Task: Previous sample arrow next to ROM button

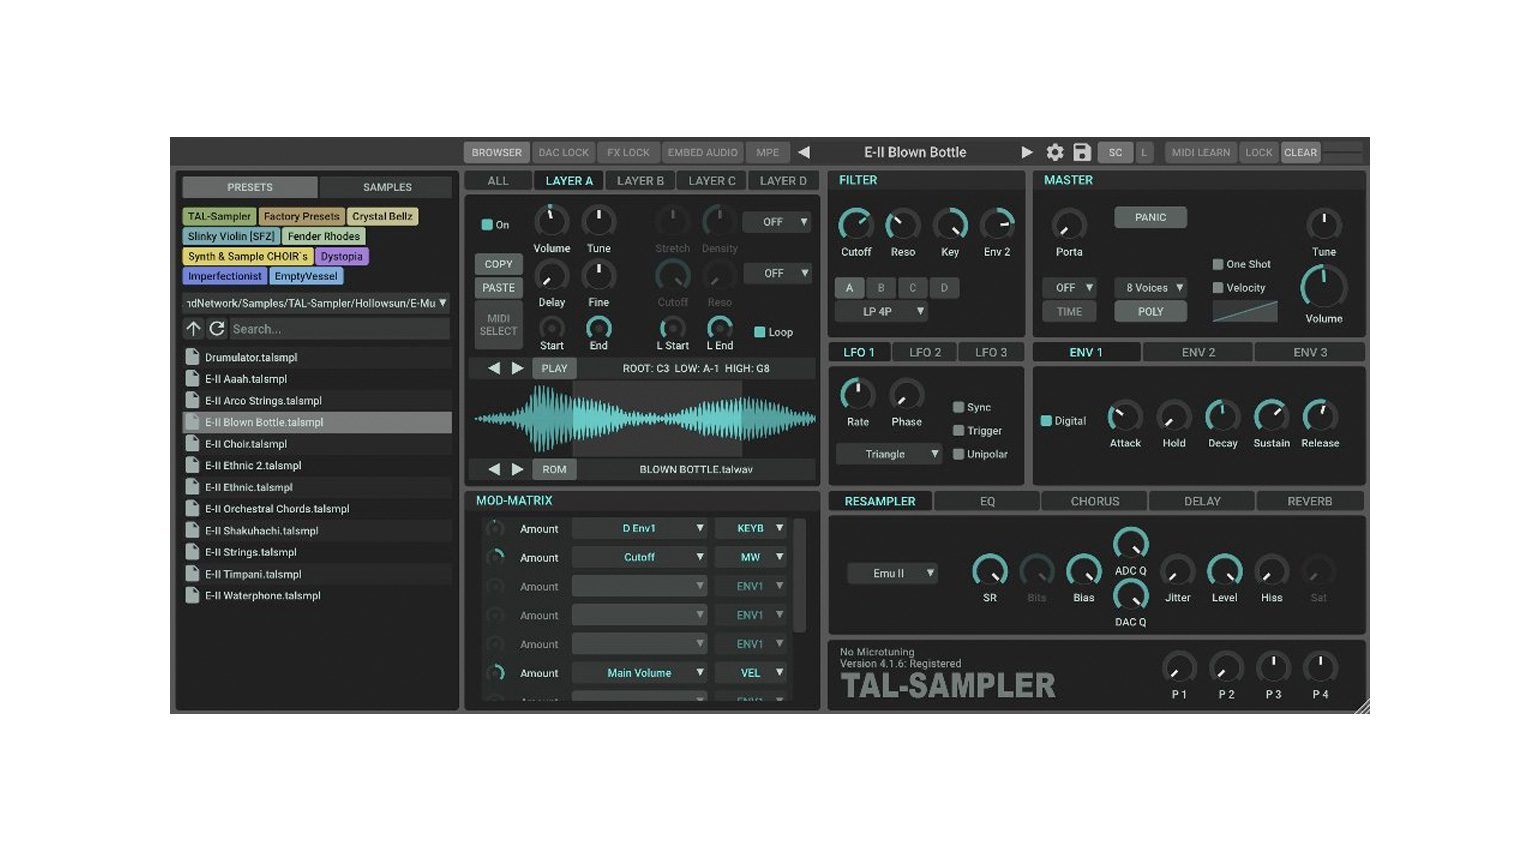Action: 494,469
